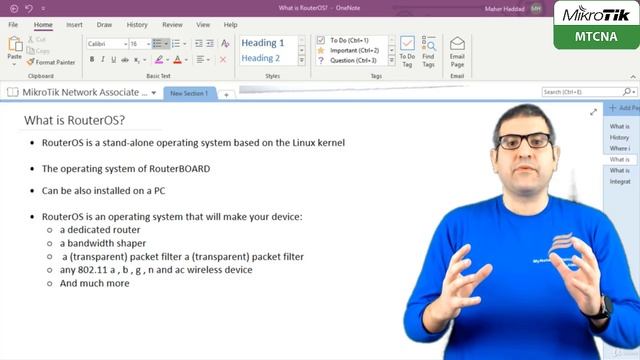Click the Back arrow in the title bar
Screen dimensions: 640x360
[x=14, y=8]
